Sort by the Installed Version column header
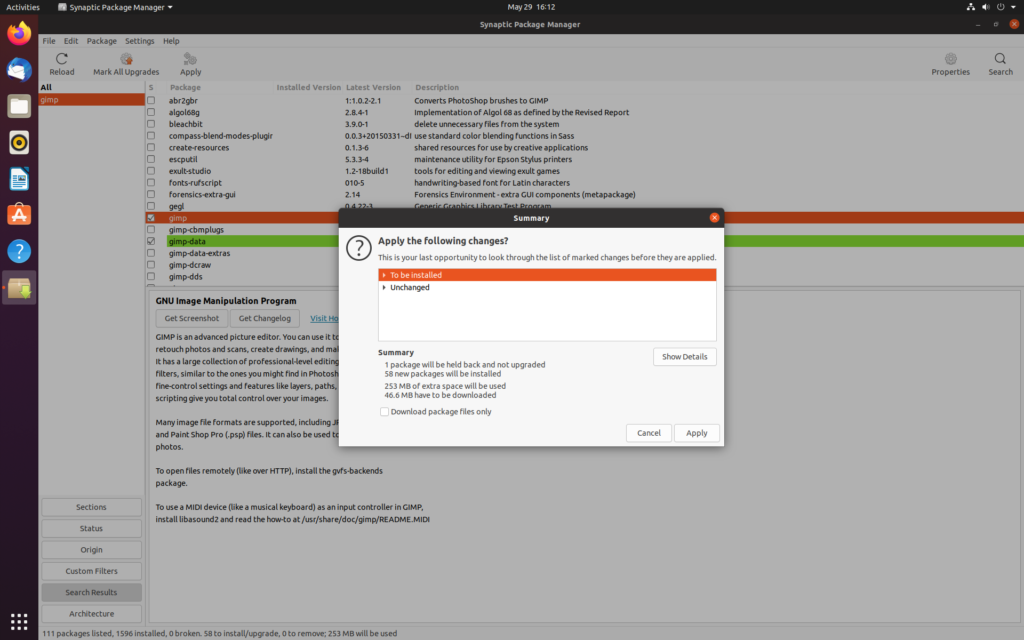Image resolution: width=1024 pixels, height=640 pixels. (308, 88)
